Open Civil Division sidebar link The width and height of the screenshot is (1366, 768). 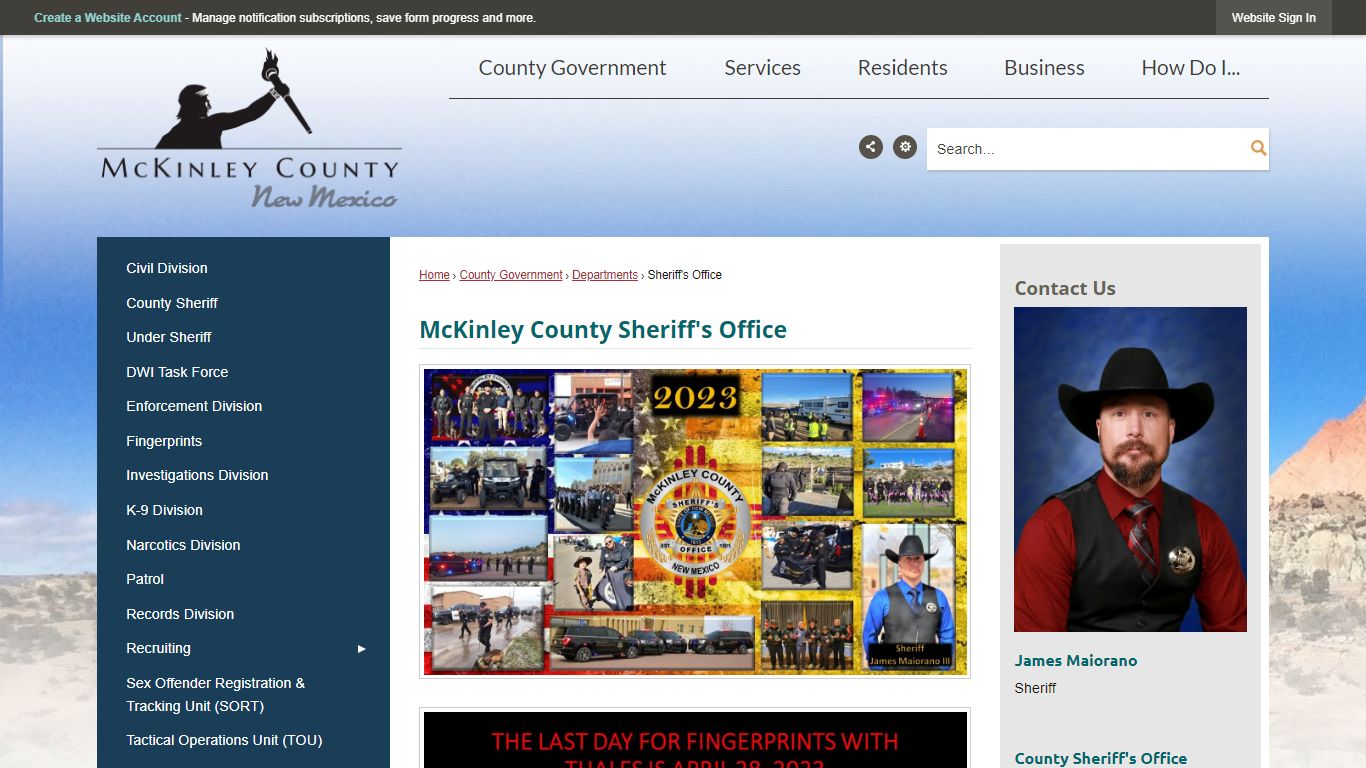[167, 268]
